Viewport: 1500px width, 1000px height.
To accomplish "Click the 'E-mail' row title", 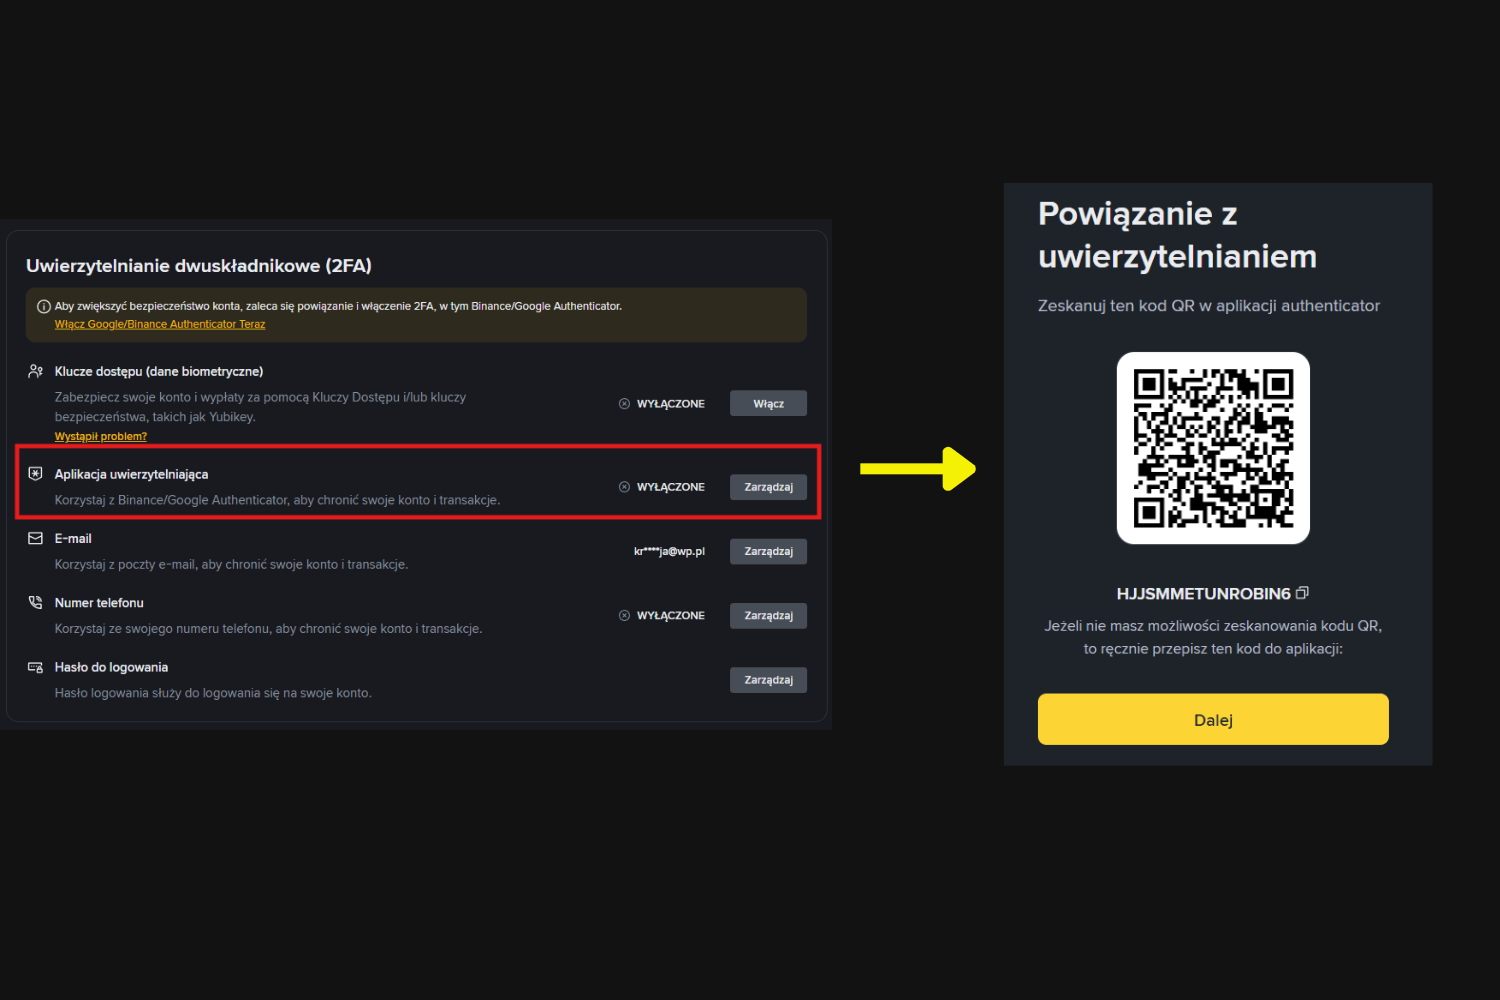I will point(73,538).
